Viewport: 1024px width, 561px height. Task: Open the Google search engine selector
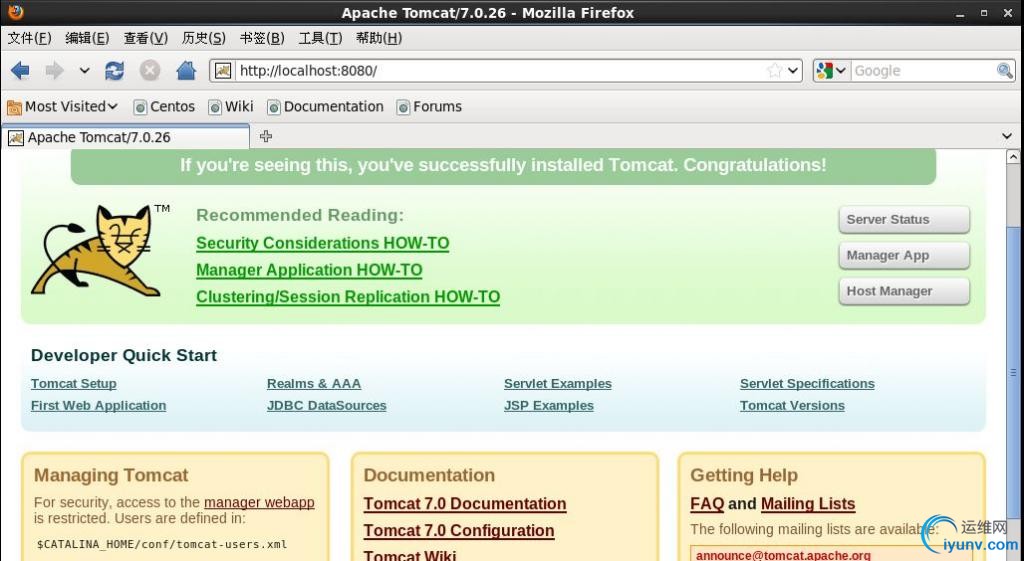(831, 71)
